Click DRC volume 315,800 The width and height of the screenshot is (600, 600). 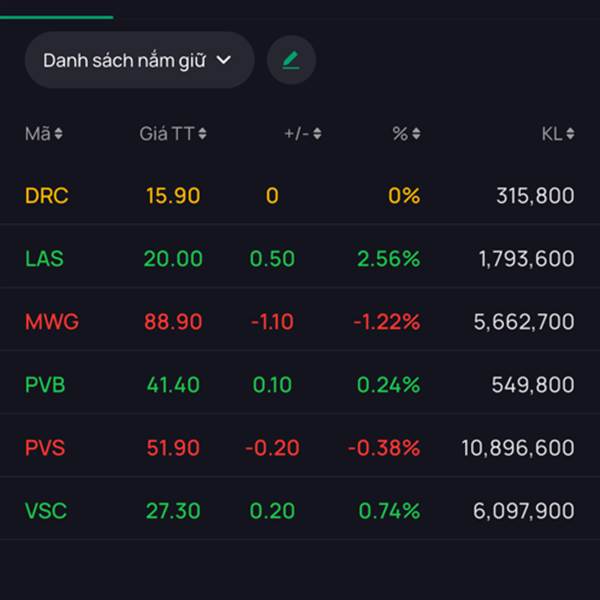pyautogui.click(x=534, y=196)
